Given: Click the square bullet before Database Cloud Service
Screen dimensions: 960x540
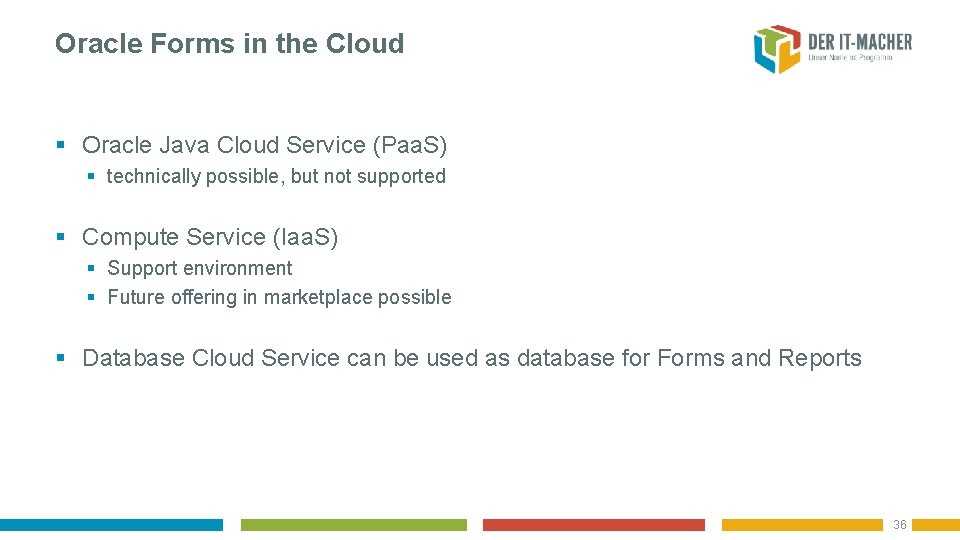Looking at the screenshot, I should pyautogui.click(x=61, y=359).
